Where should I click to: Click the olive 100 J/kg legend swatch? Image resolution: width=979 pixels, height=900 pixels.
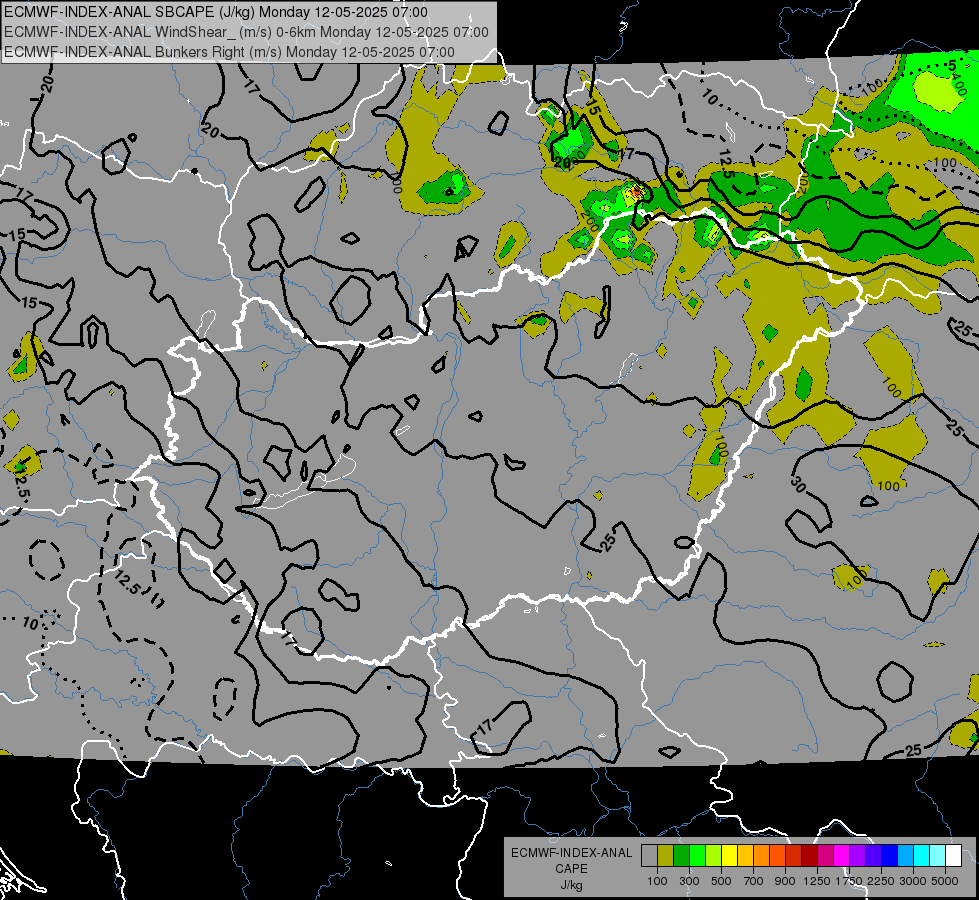[666, 856]
